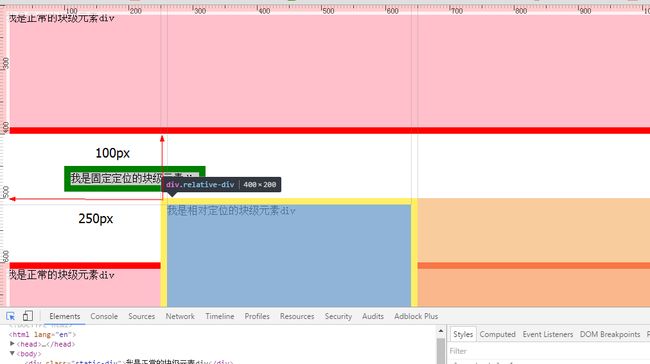The image size is (650, 364).
Task: Open the Sources tab
Action: (x=141, y=316)
